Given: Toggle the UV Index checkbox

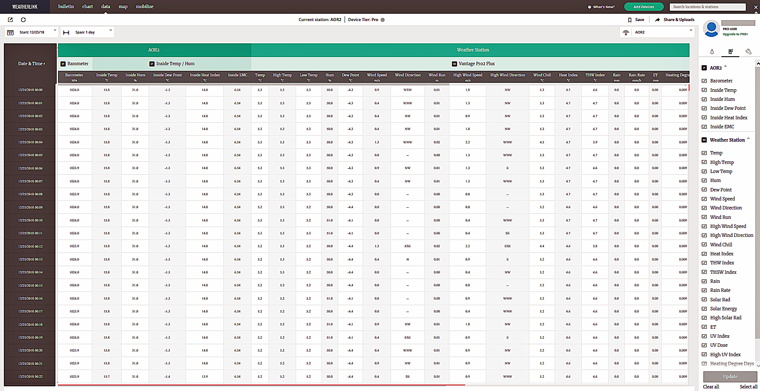Looking at the screenshot, I should (x=705, y=336).
